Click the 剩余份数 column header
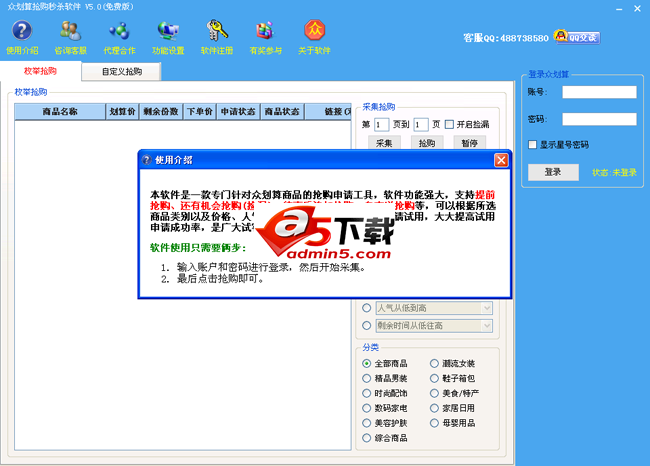 click(x=161, y=112)
